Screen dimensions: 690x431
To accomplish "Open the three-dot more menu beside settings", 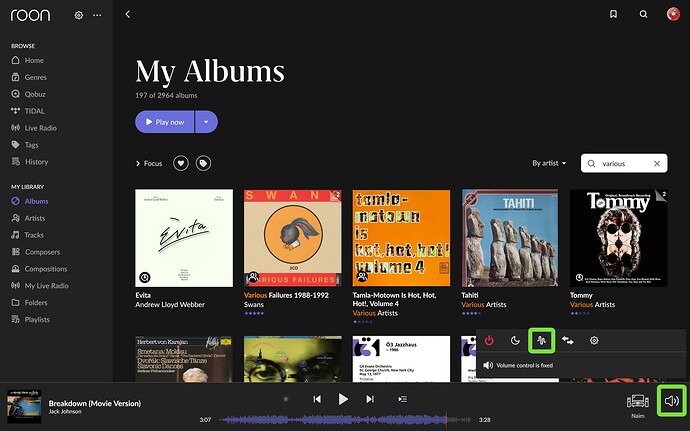I will pyautogui.click(x=97, y=15).
